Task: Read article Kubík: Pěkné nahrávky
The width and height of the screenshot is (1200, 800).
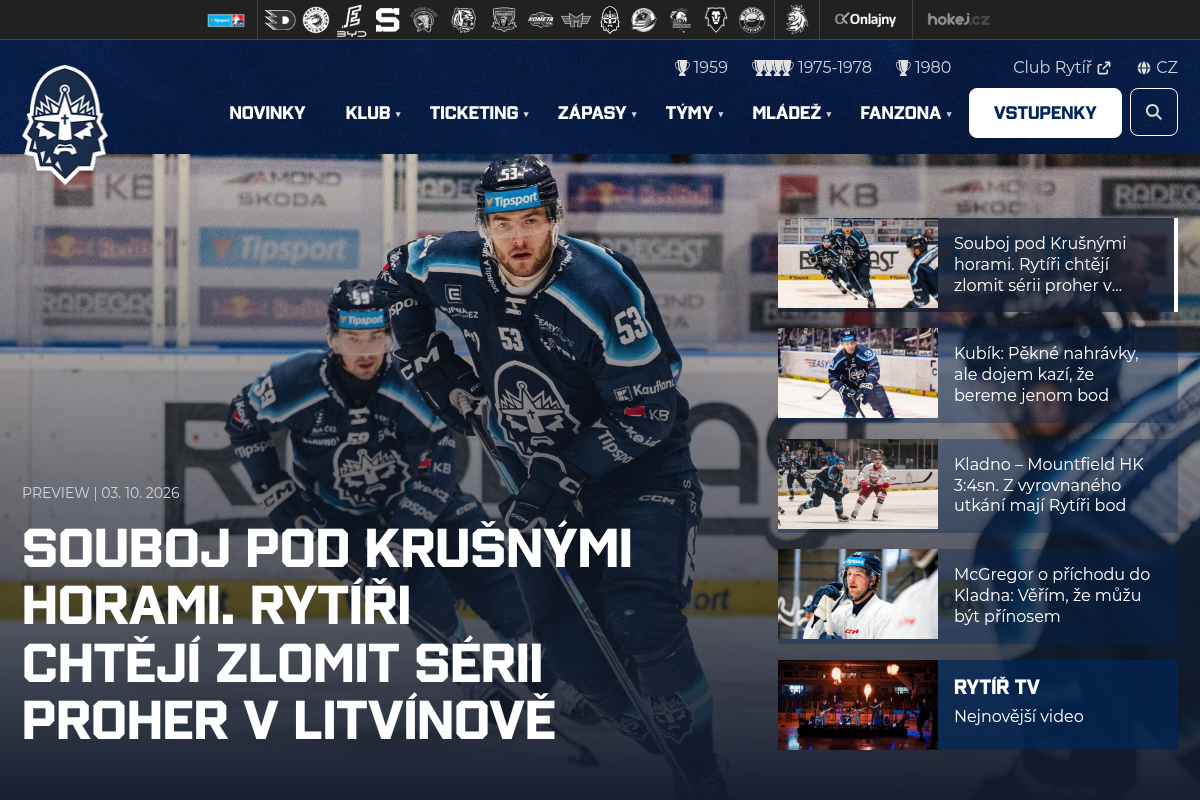Action: [1046, 374]
